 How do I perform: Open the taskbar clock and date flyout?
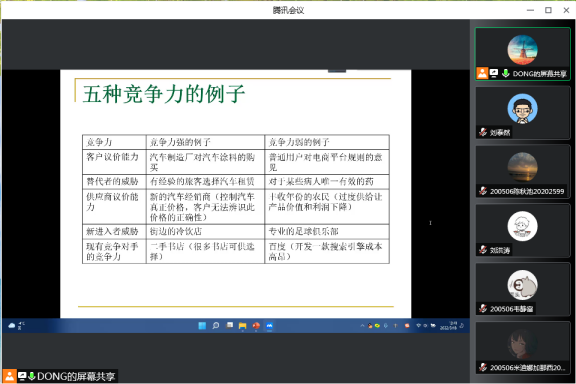tap(449, 326)
